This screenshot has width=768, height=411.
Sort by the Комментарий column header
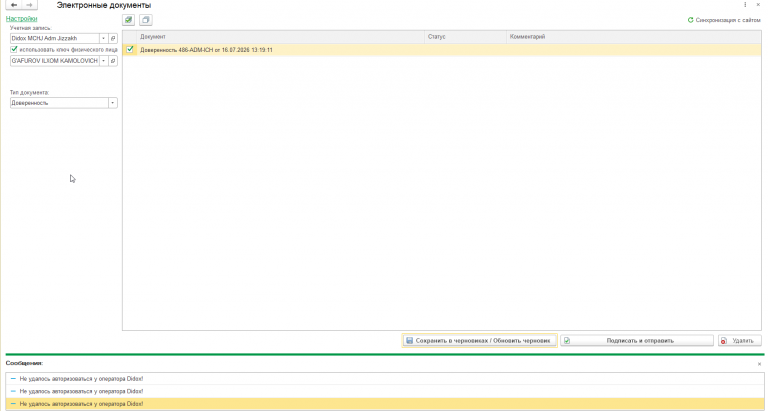(x=633, y=37)
